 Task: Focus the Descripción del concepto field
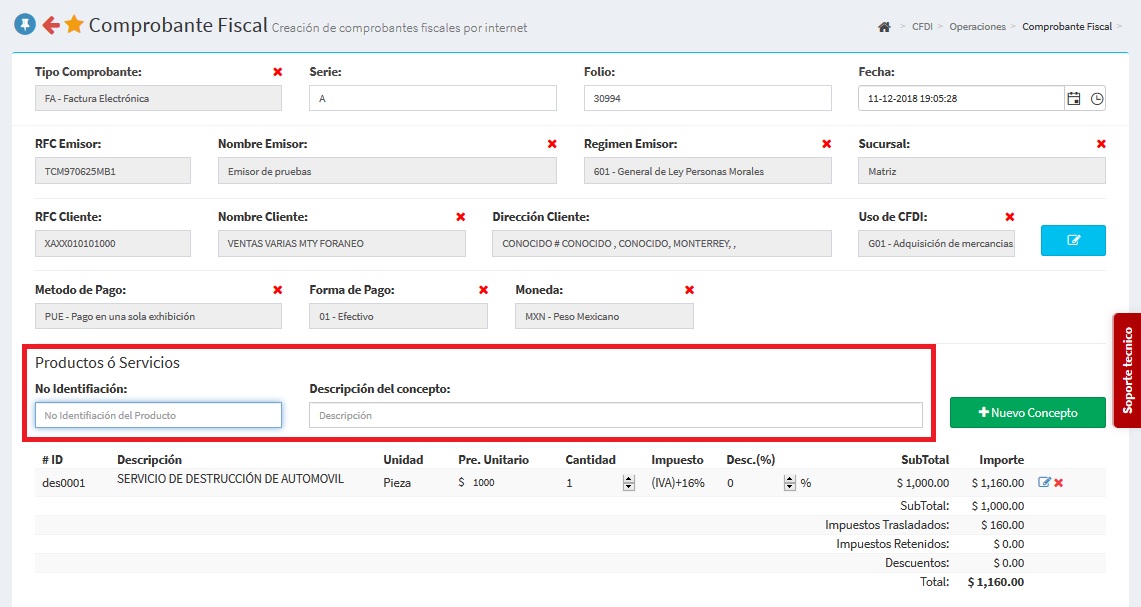pyautogui.click(x=615, y=415)
